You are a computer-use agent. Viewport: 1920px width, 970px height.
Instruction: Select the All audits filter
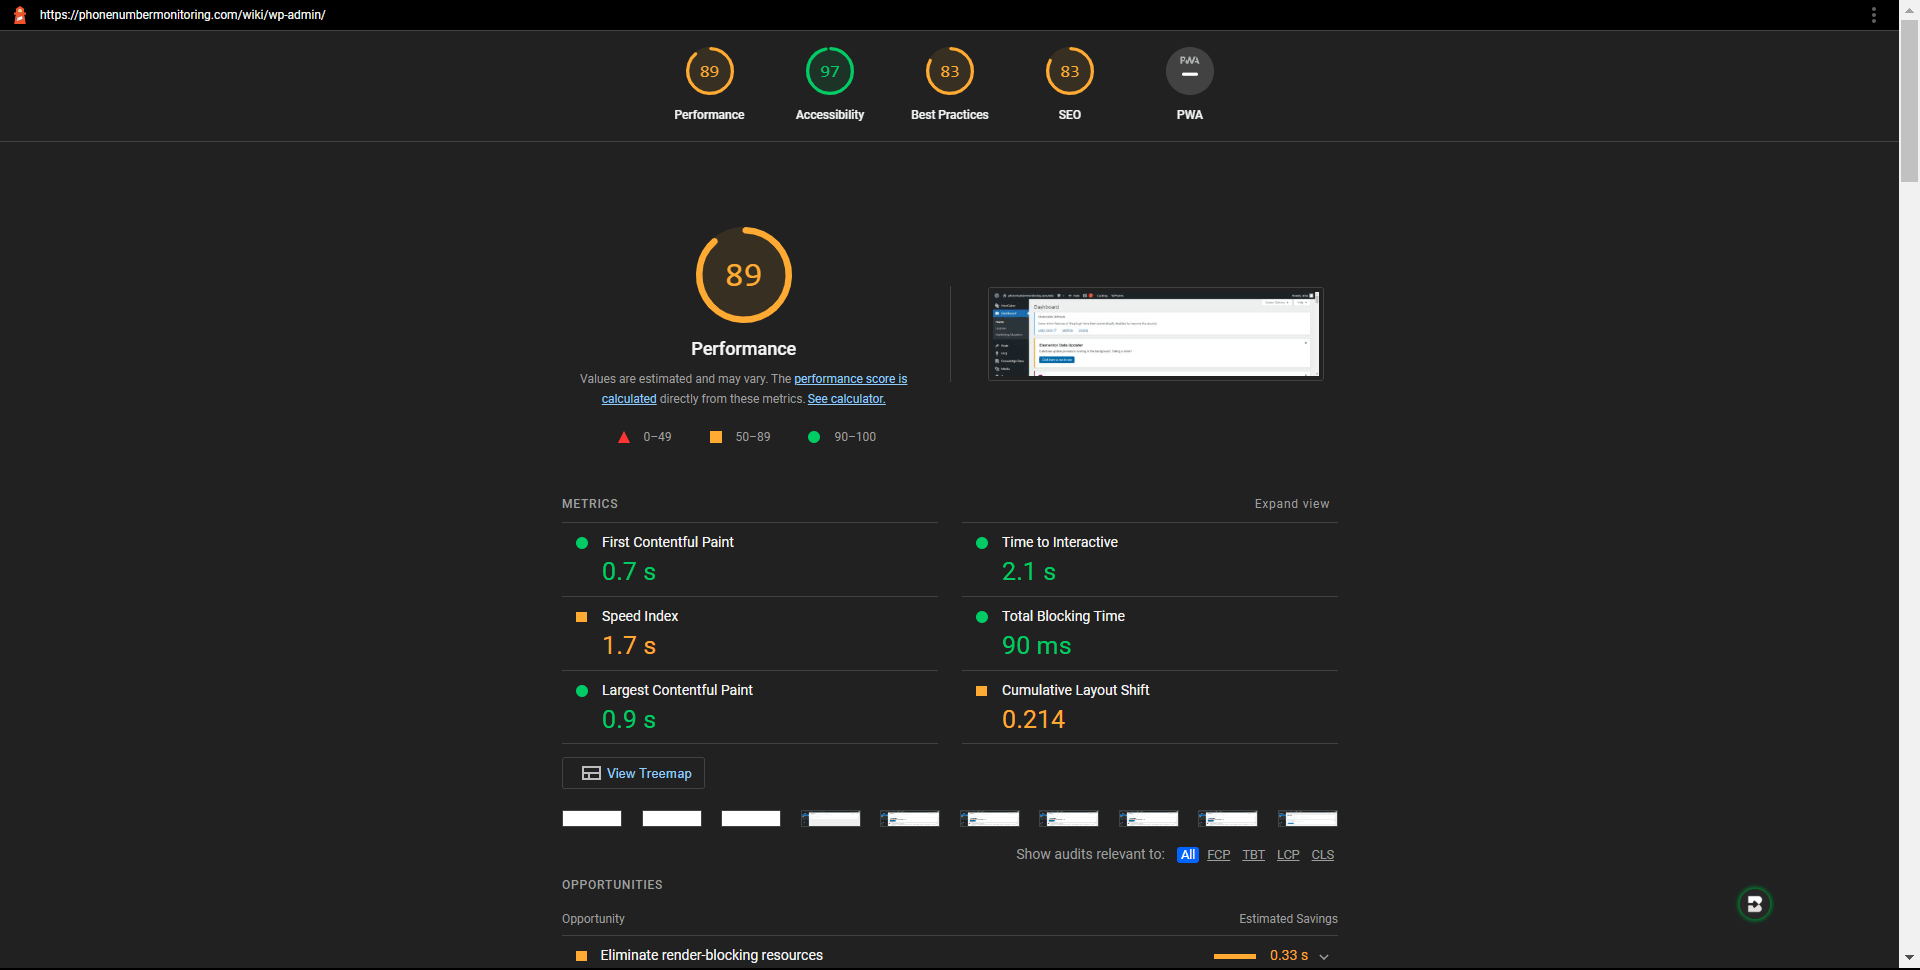pyautogui.click(x=1187, y=855)
